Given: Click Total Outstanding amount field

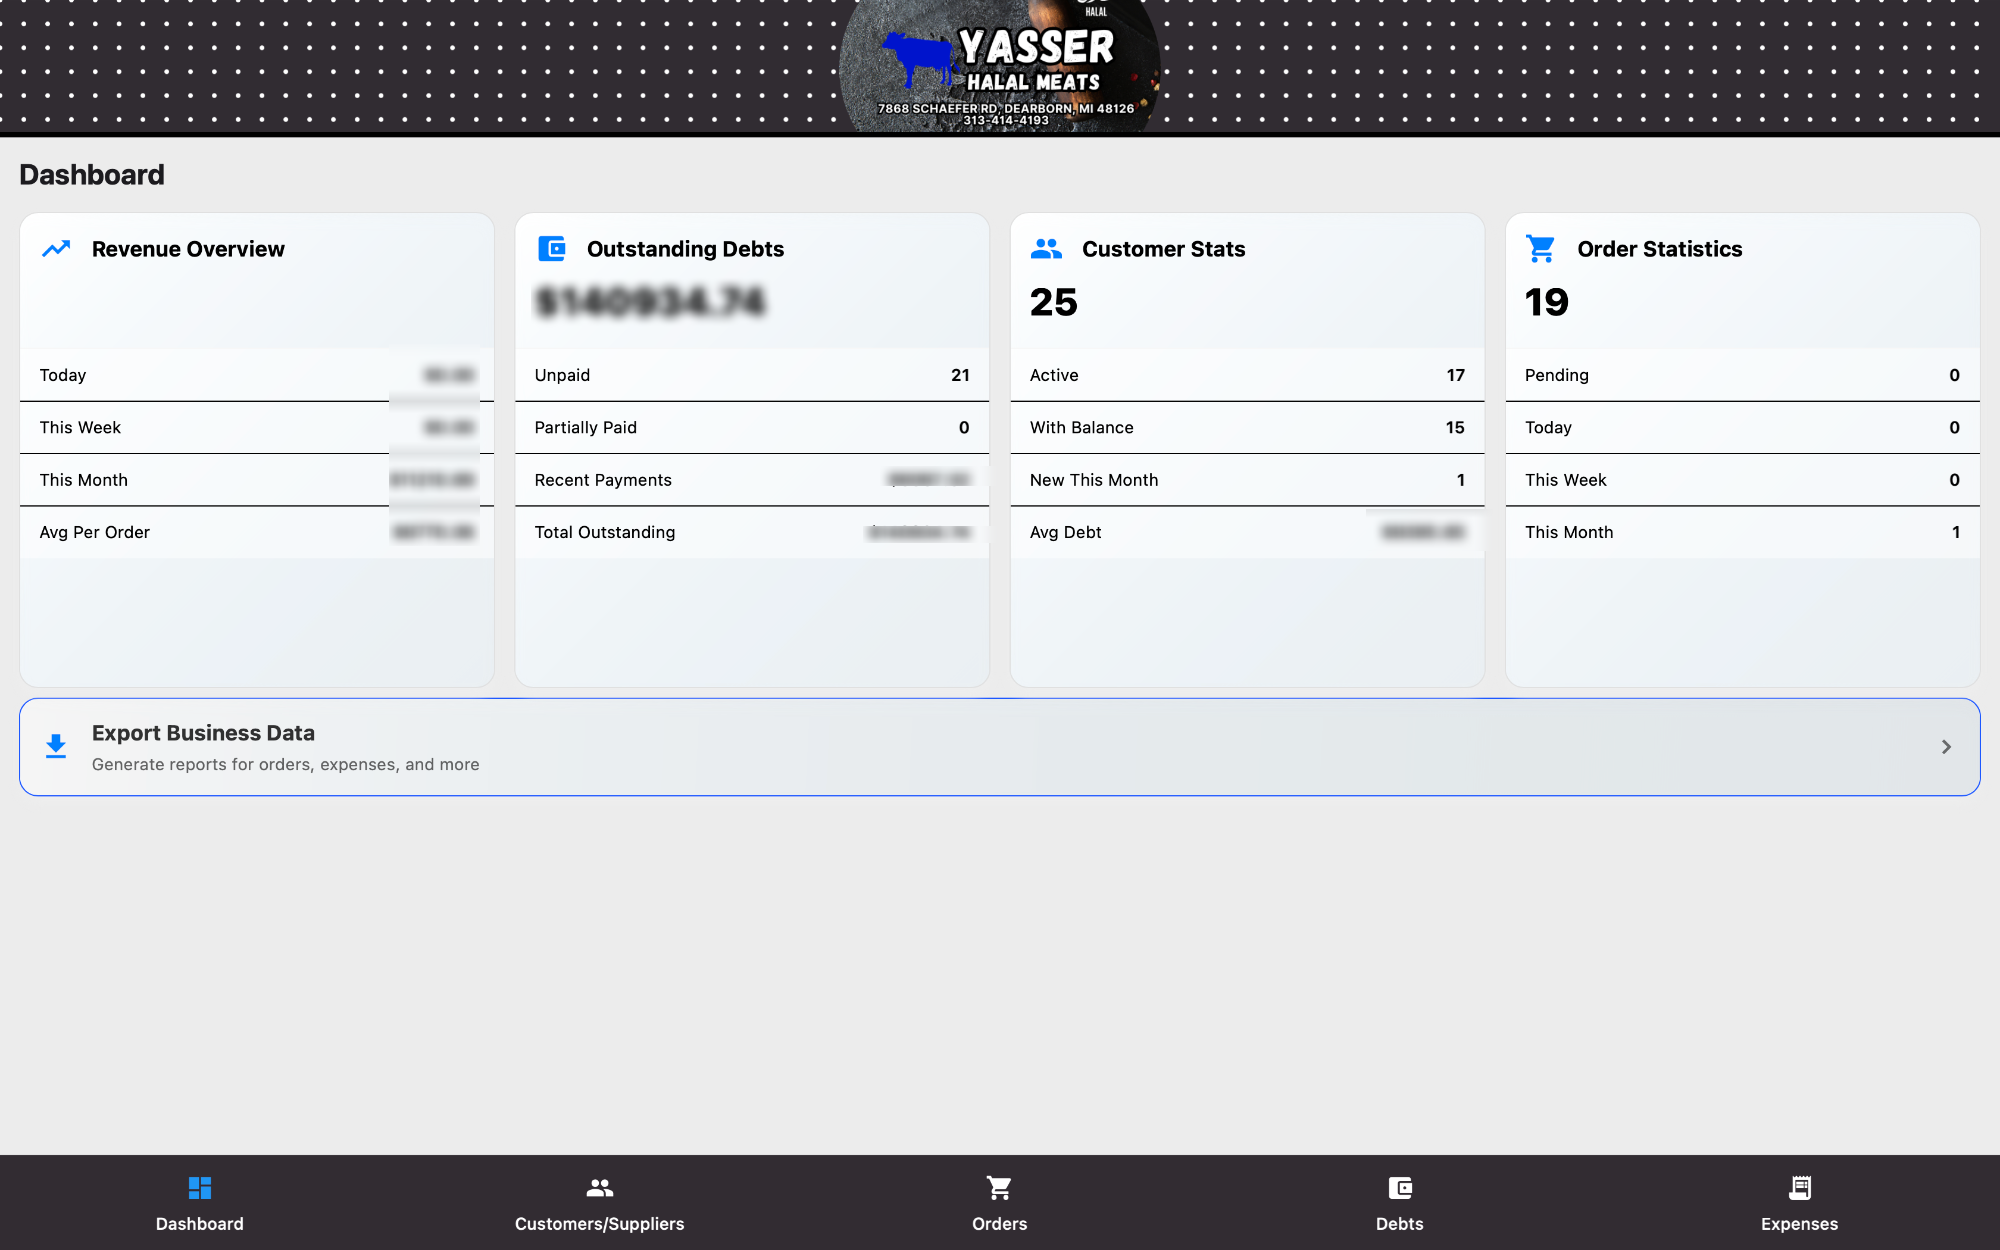Looking at the screenshot, I should [919, 531].
